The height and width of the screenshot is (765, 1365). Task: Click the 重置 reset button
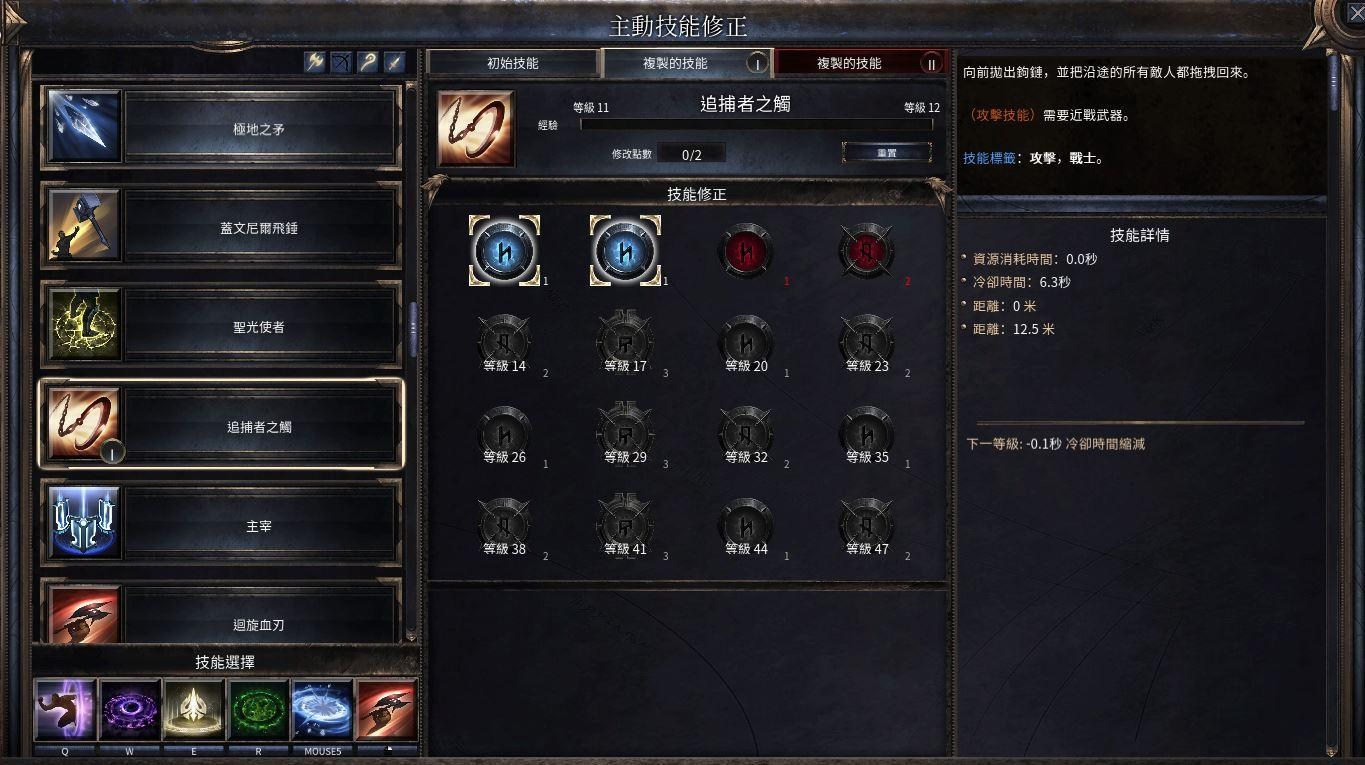click(887, 153)
